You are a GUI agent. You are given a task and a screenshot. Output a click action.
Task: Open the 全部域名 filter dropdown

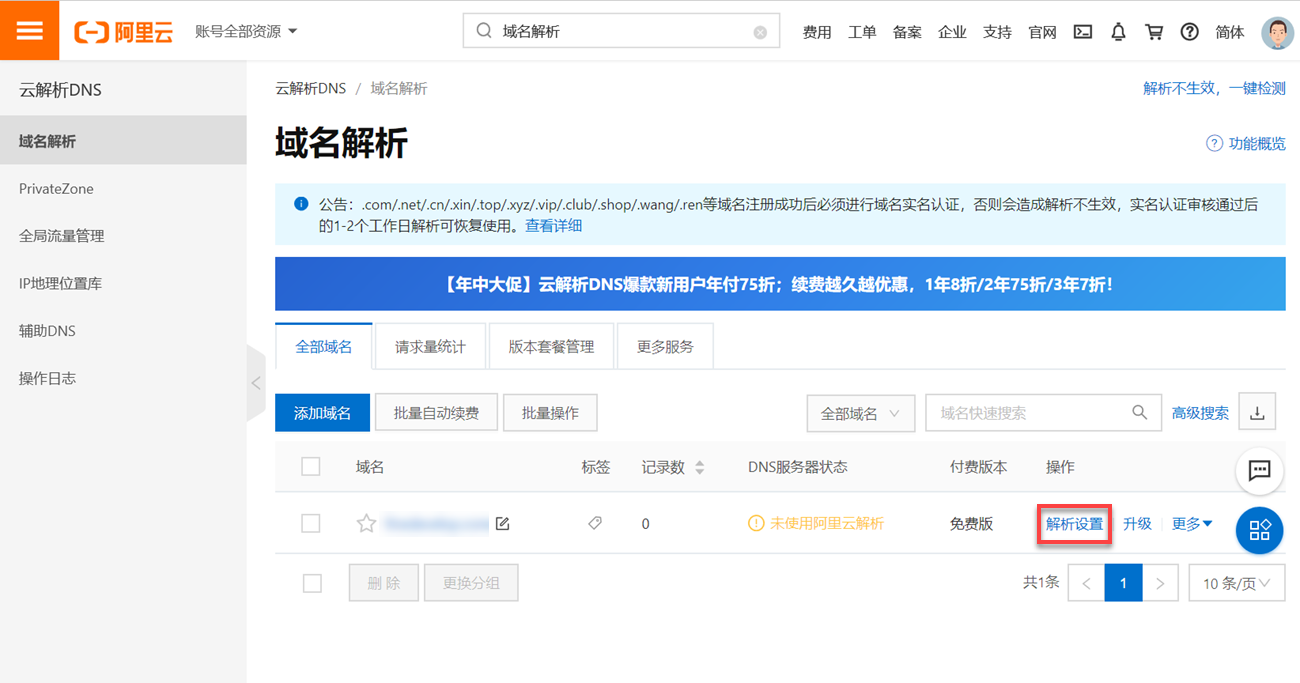coord(860,413)
